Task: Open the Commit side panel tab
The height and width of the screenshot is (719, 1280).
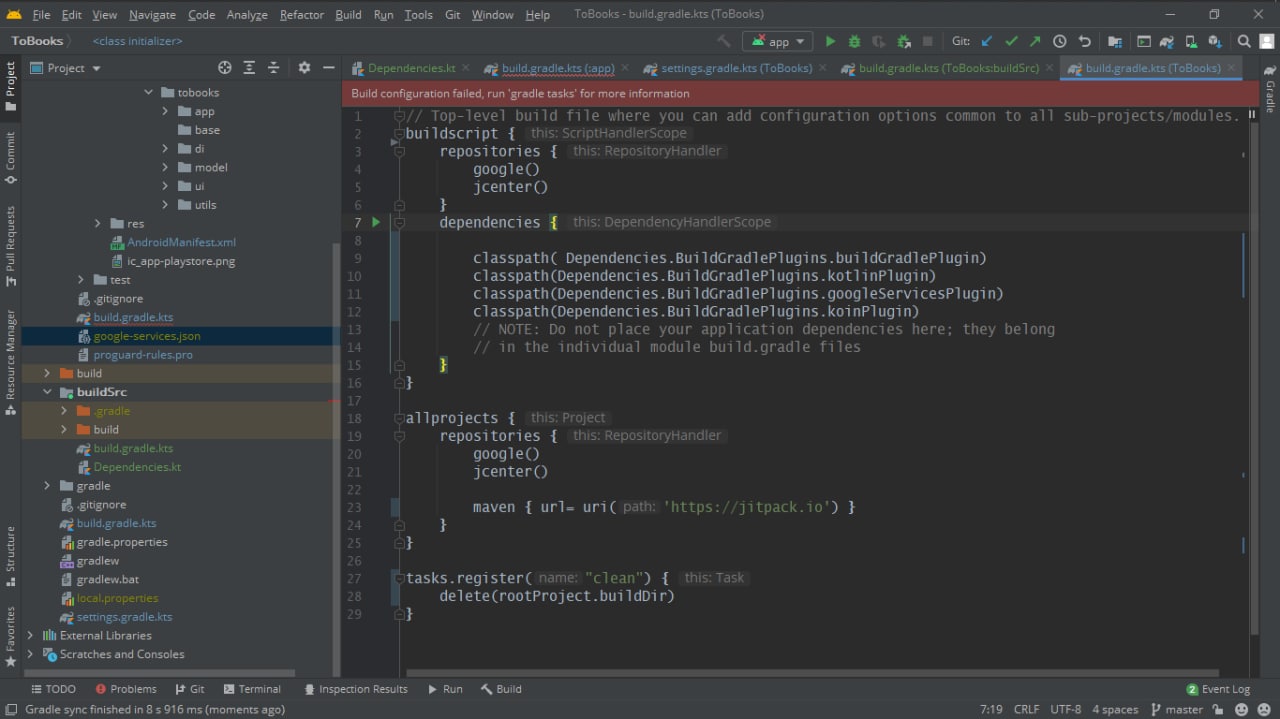Action: [x=10, y=158]
